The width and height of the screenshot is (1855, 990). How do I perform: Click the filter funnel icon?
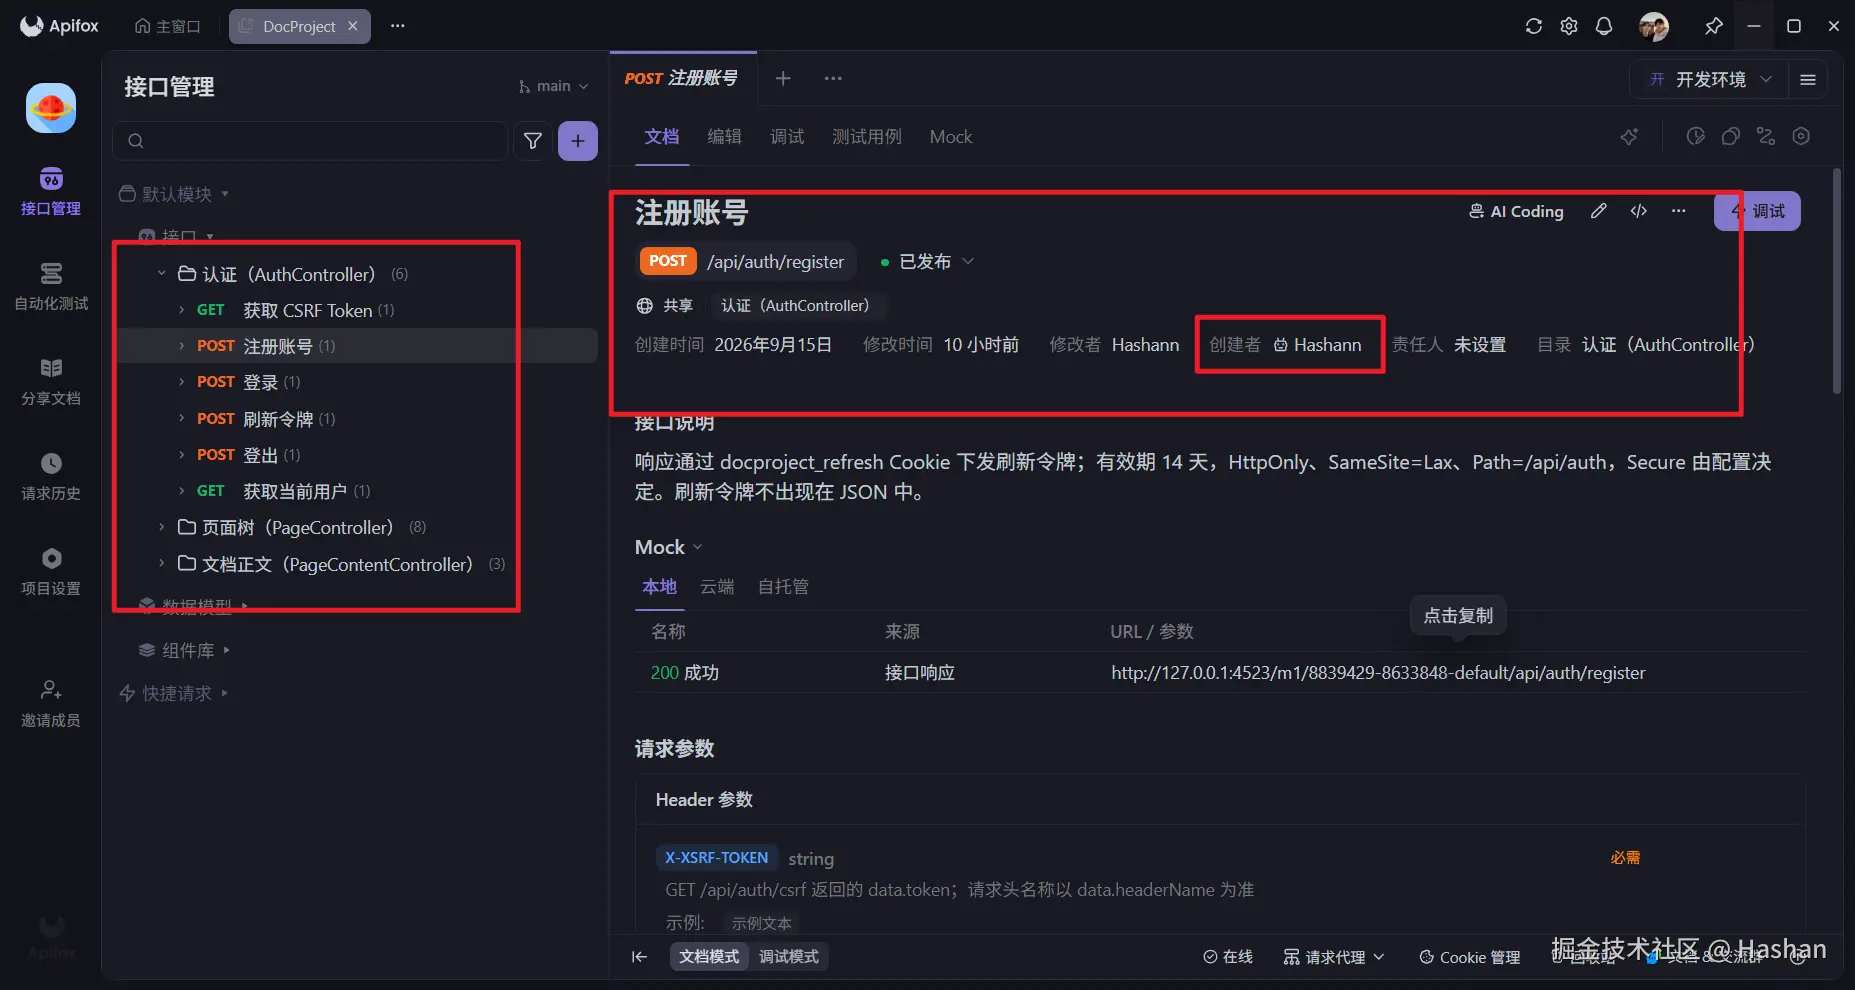click(x=533, y=141)
